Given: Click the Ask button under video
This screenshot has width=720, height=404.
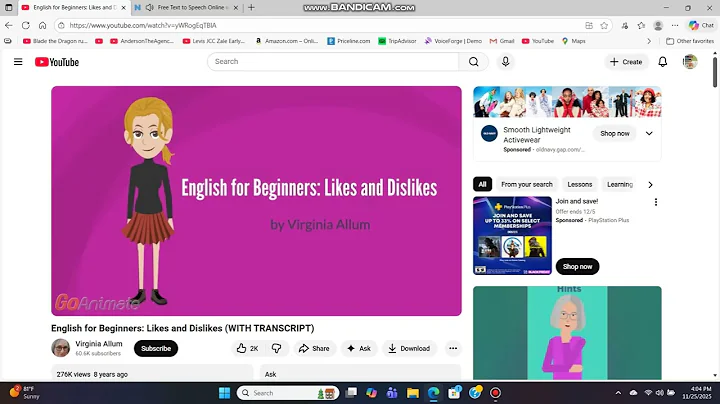Looking at the screenshot, I should tap(359, 348).
